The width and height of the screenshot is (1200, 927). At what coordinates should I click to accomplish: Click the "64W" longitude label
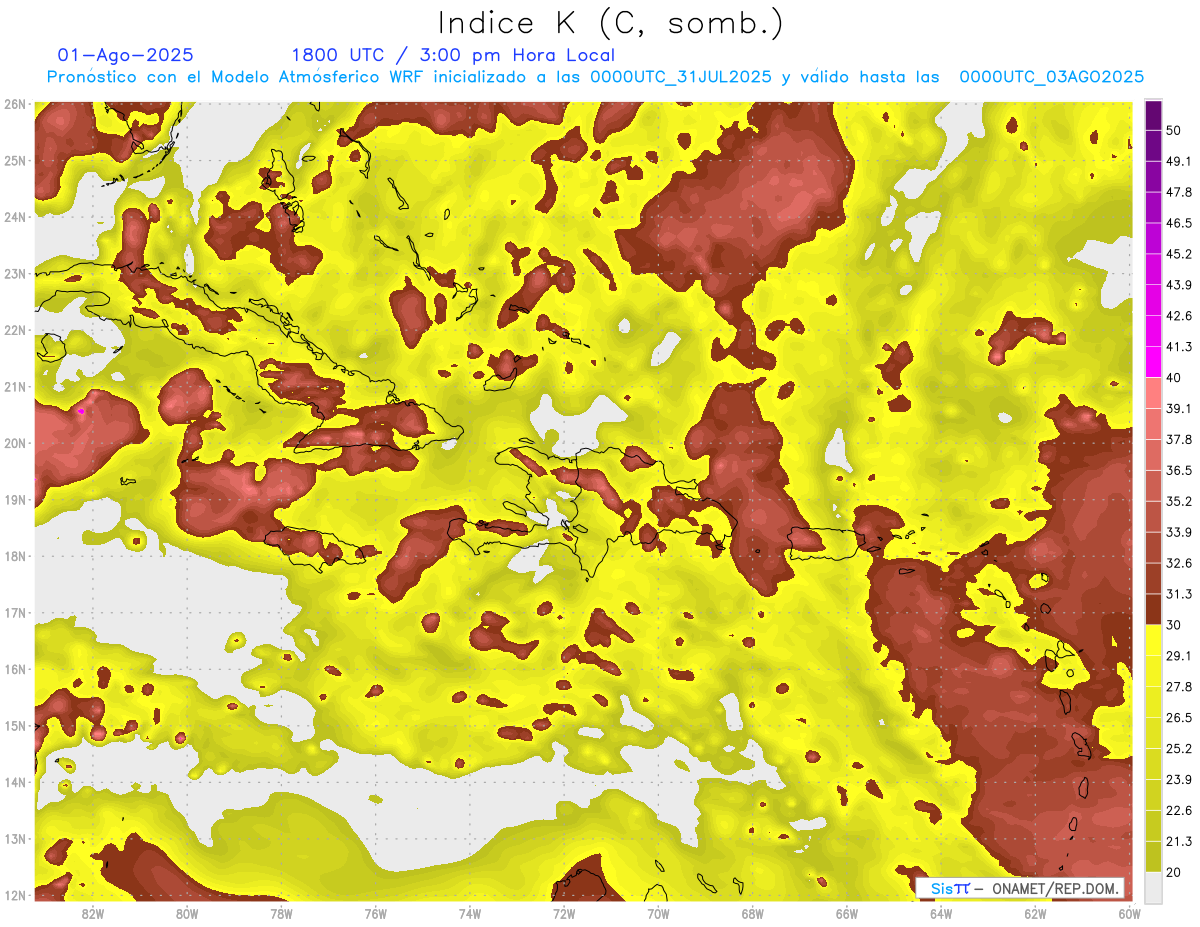coord(941,913)
